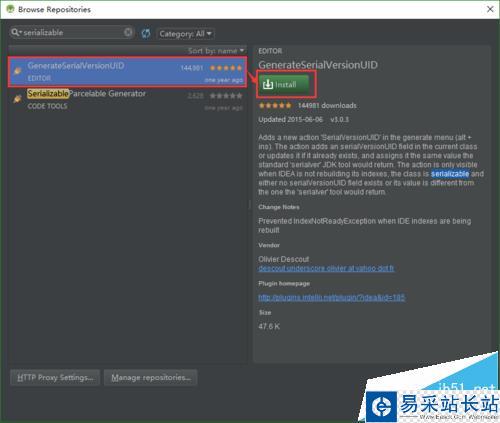Click star rating of Serializable Parcelable row
The image size is (500, 423).
click(x=226, y=96)
